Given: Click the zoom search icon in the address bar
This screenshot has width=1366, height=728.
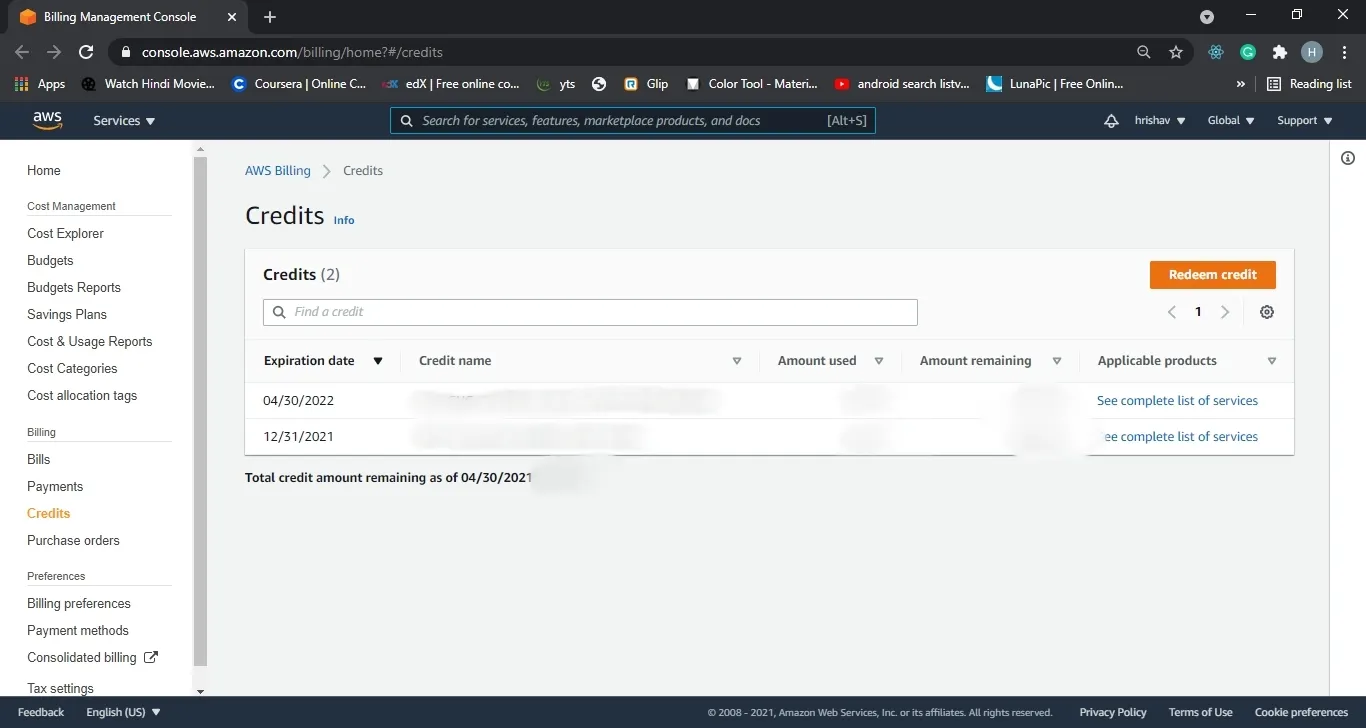Looking at the screenshot, I should [1143, 52].
